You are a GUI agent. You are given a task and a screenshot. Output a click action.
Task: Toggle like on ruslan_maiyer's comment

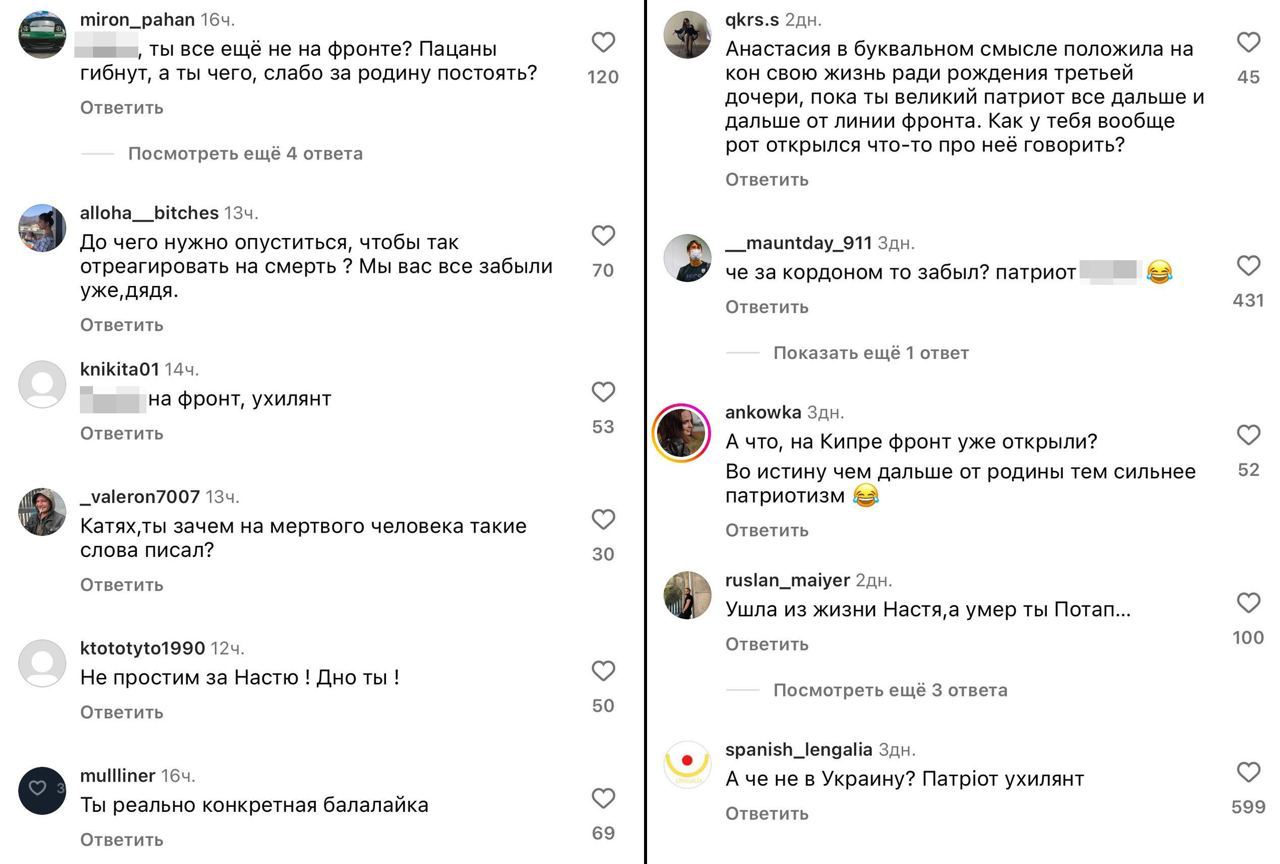coord(1248,603)
